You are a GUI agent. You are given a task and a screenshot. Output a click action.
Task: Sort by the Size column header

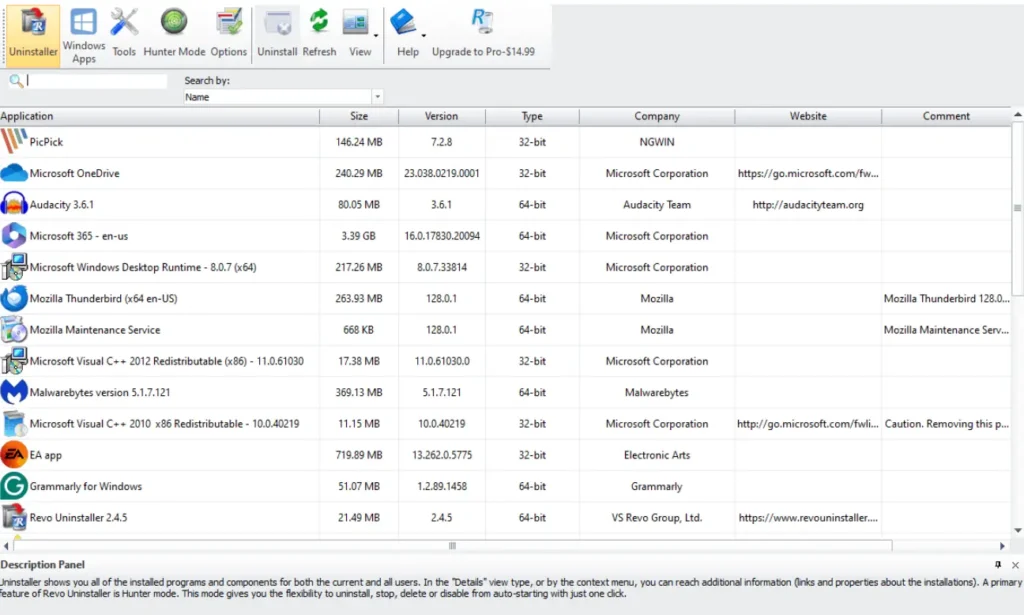(359, 116)
